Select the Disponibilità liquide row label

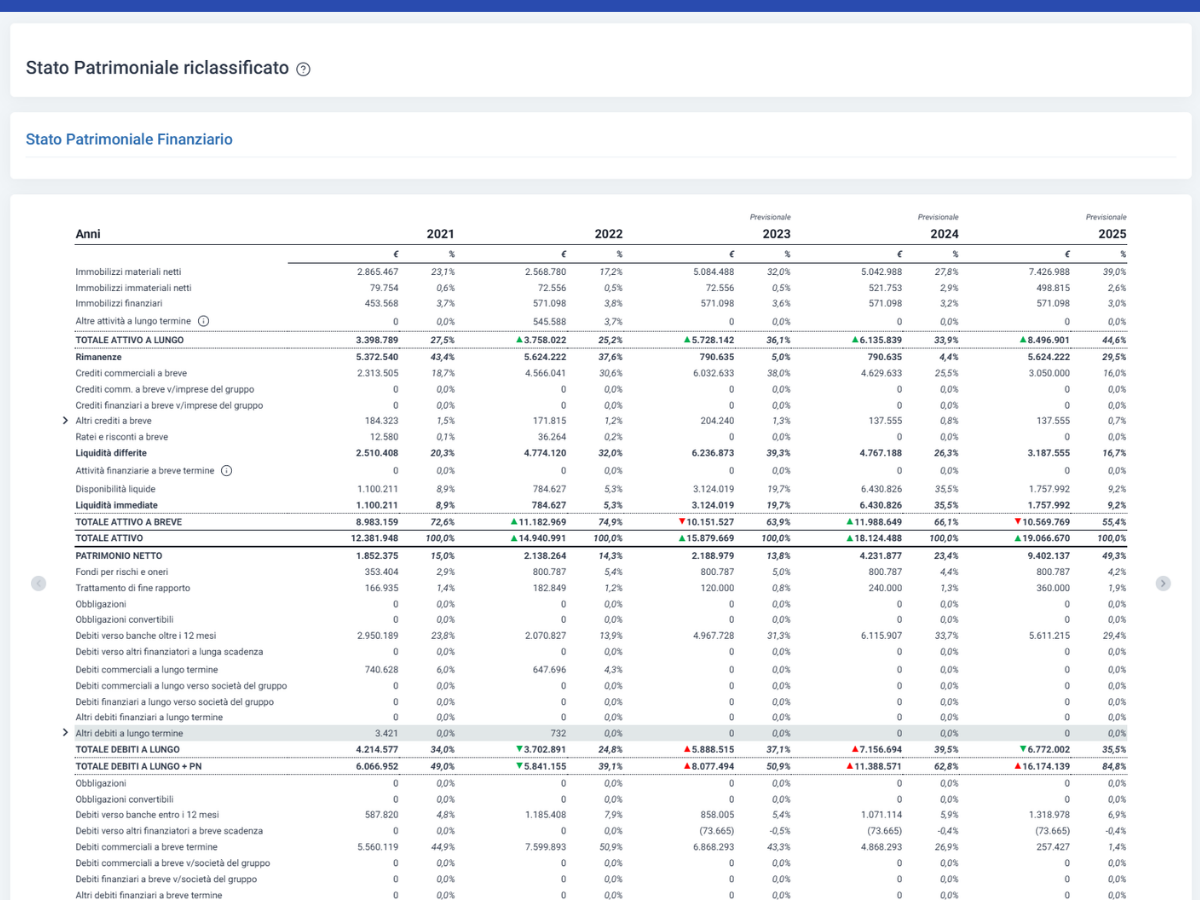[x=115, y=489]
